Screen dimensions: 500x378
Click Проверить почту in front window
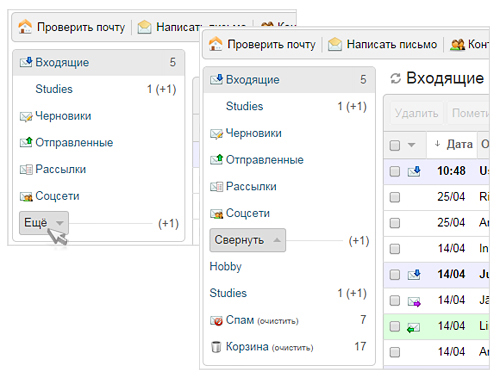[x=271, y=44]
